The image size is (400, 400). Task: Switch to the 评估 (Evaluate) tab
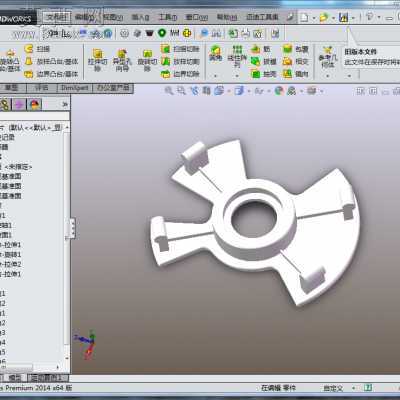click(x=42, y=88)
